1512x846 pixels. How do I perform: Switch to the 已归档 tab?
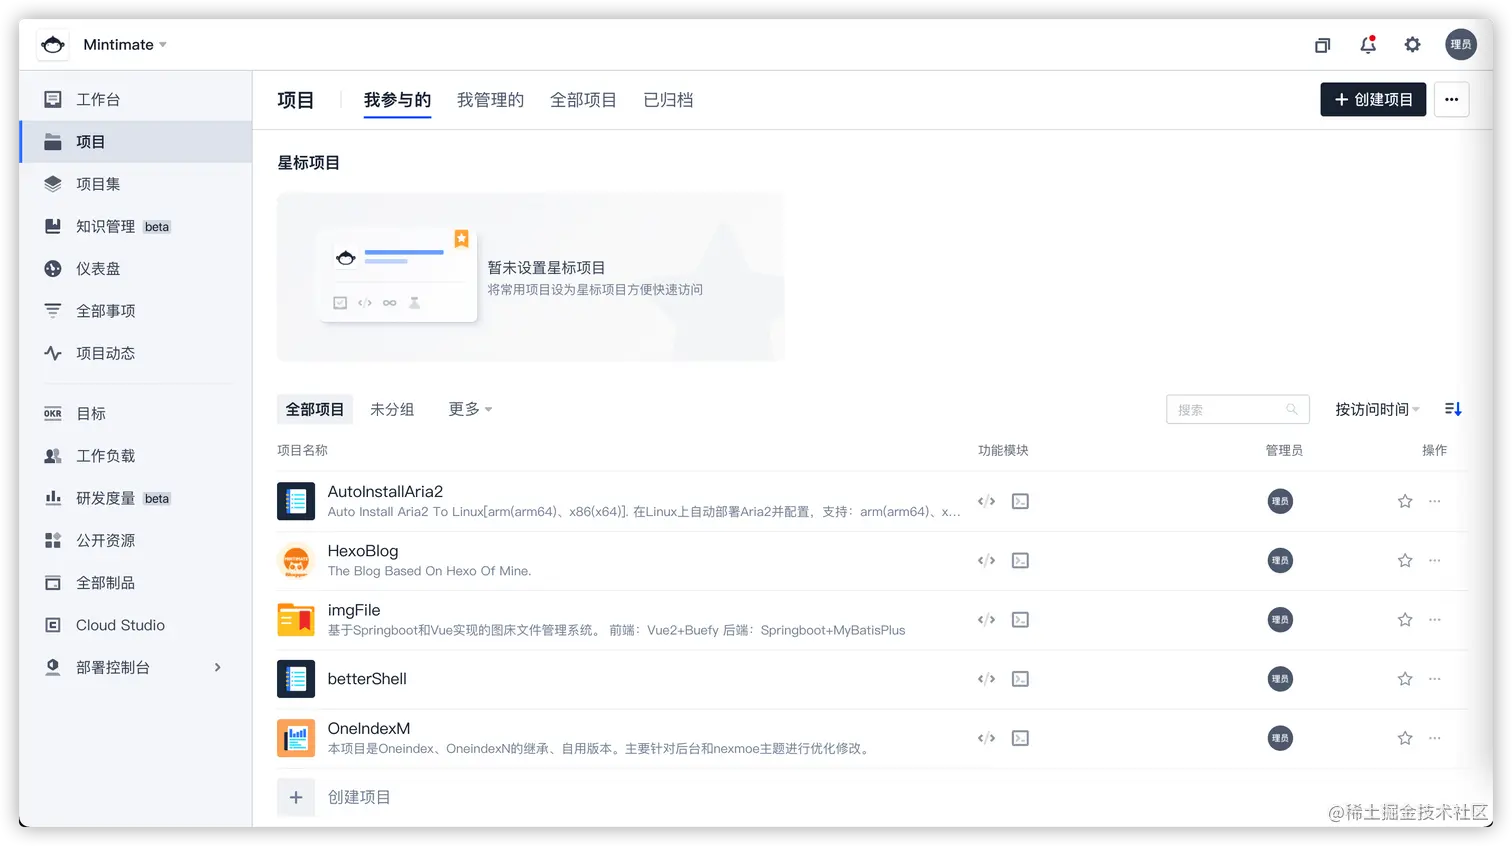670,99
